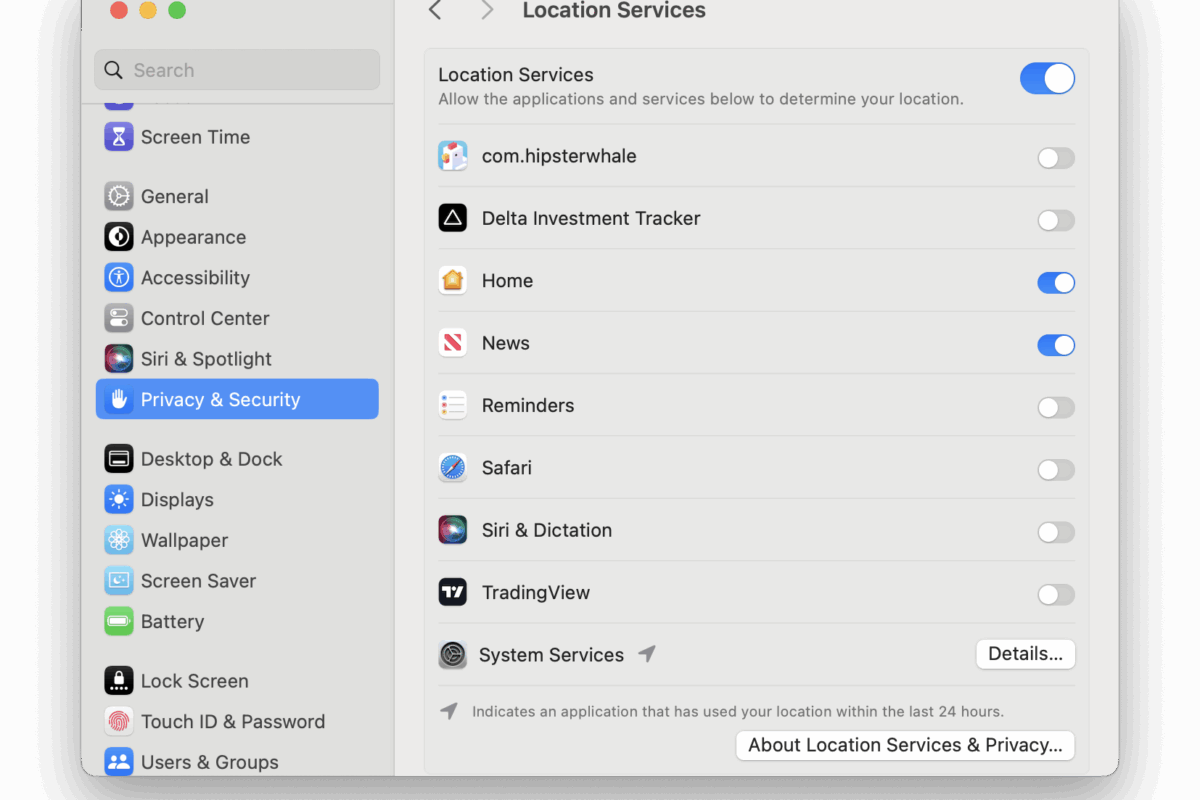This screenshot has width=1200, height=800.
Task: Click the Delta Investment Tracker icon
Action: click(453, 218)
